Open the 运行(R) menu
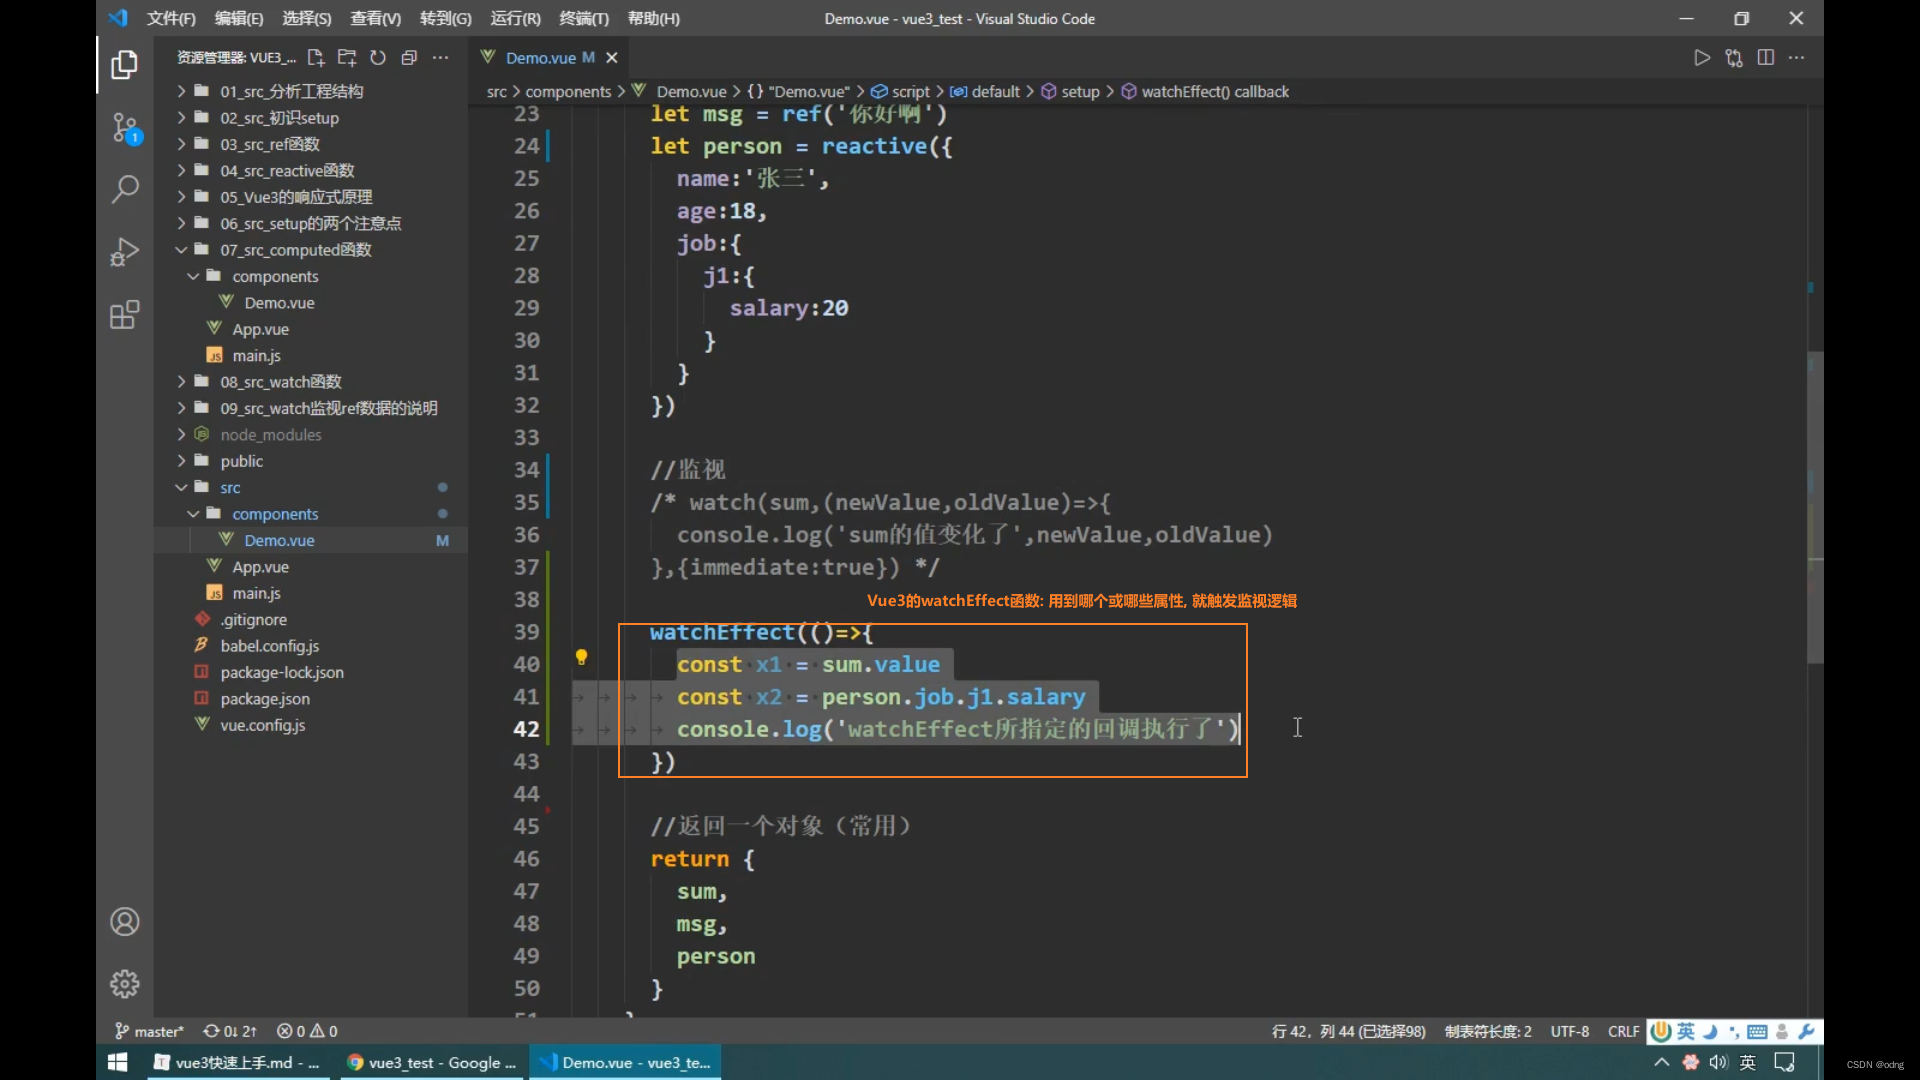The height and width of the screenshot is (1080, 1920). [x=516, y=18]
